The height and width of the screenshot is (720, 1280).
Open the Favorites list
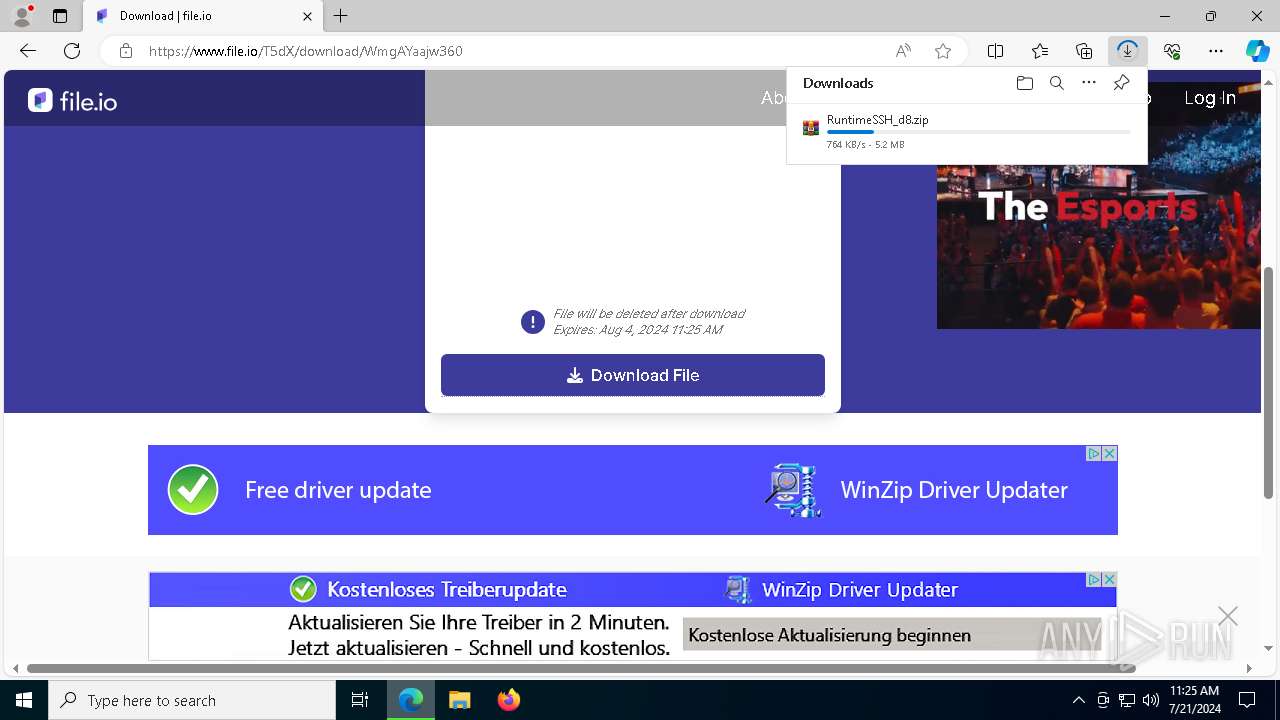coord(1040,51)
